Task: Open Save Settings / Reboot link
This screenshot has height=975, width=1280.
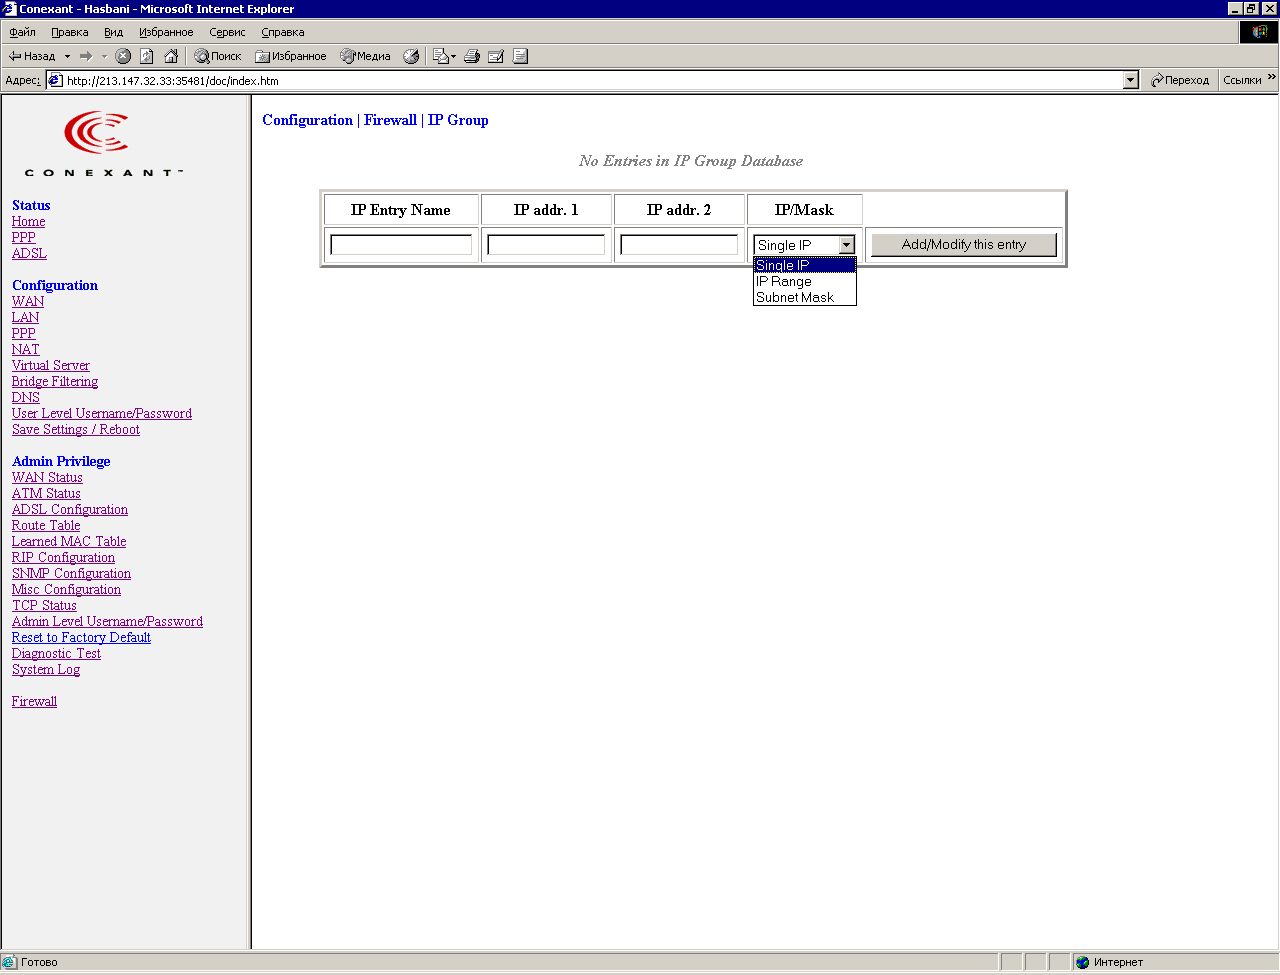Action: click(76, 430)
